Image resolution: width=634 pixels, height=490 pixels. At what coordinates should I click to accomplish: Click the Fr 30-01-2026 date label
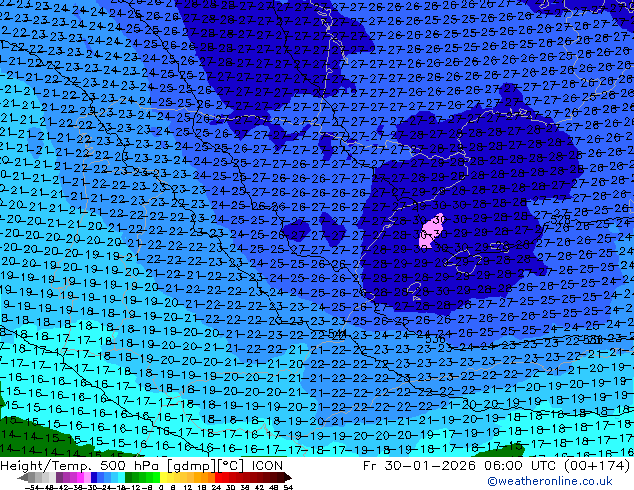tap(419, 466)
